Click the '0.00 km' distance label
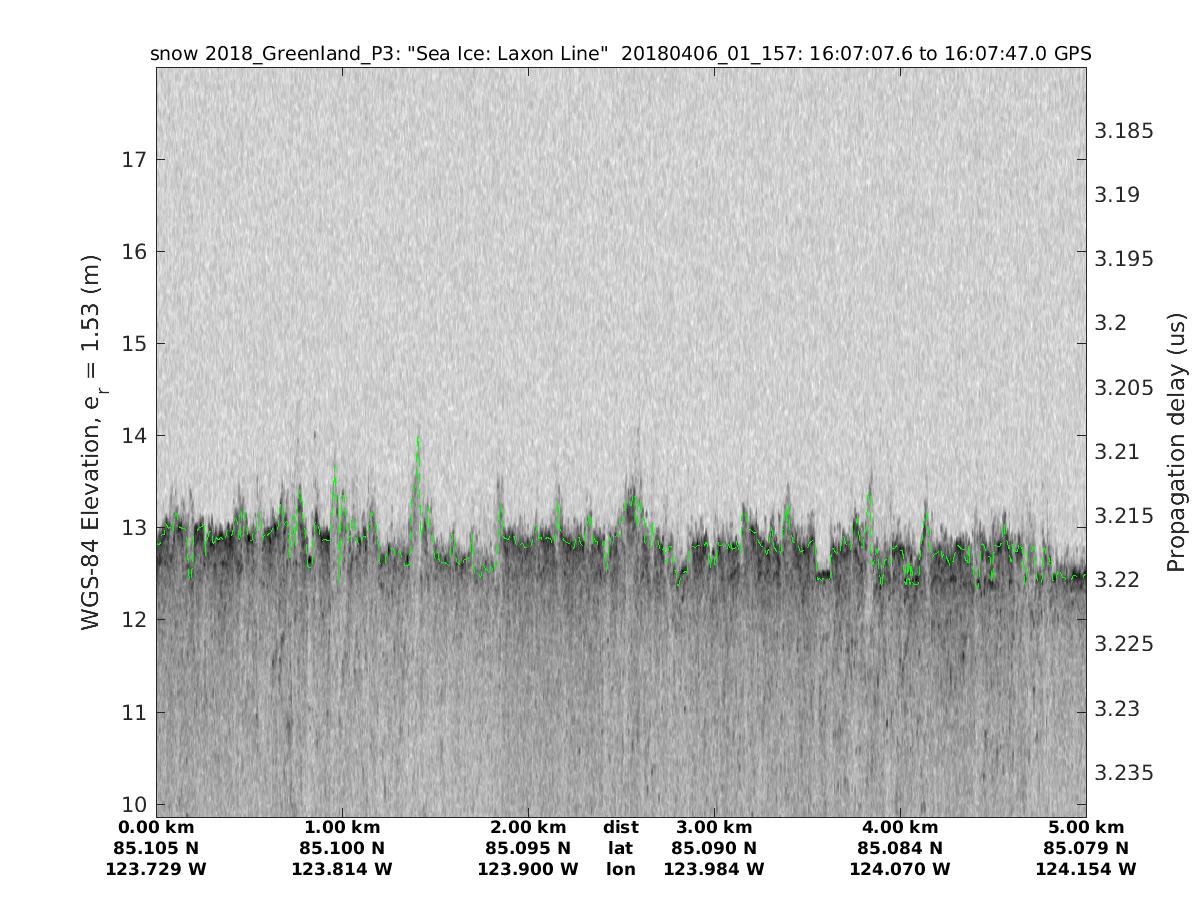This screenshot has width=1200, height=900. pyautogui.click(x=156, y=828)
